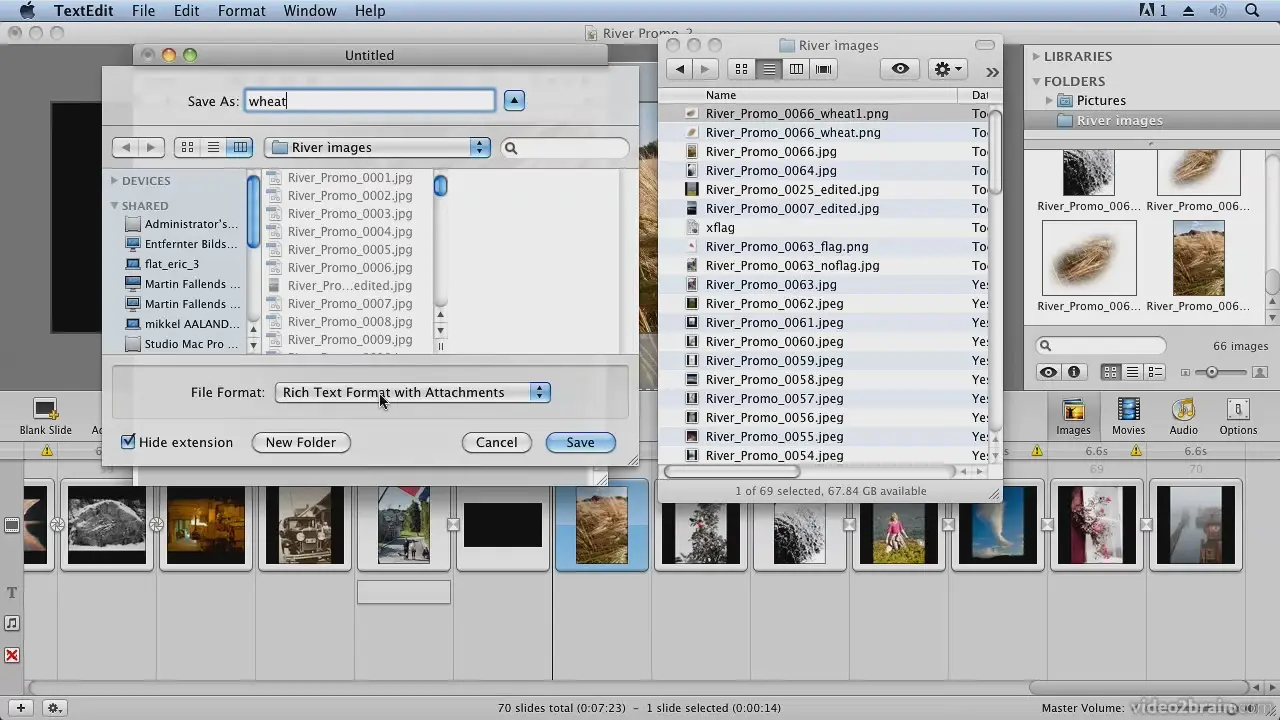Create a New Folder
The image size is (1280, 720).
point(300,442)
